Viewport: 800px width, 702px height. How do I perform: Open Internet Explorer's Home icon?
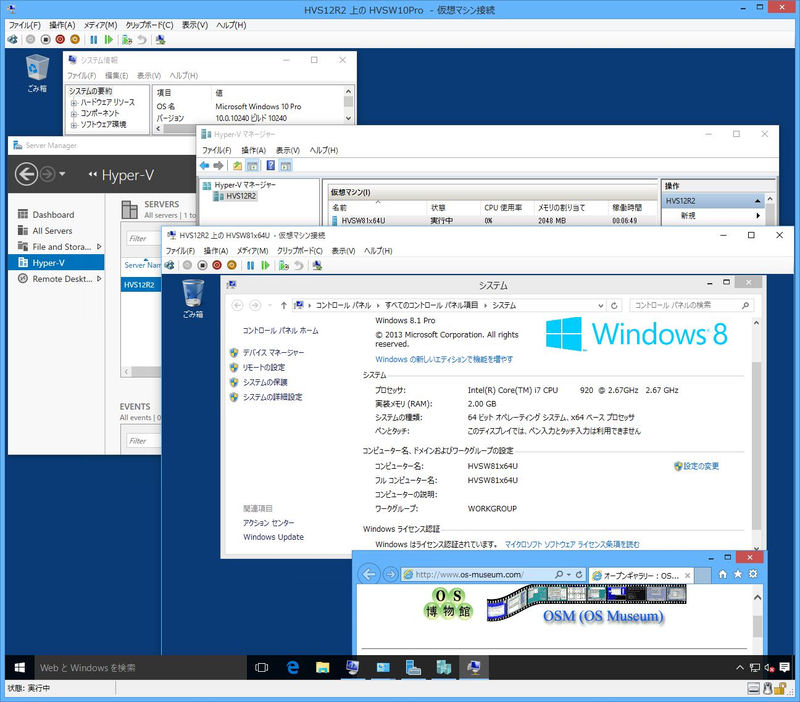pos(722,574)
